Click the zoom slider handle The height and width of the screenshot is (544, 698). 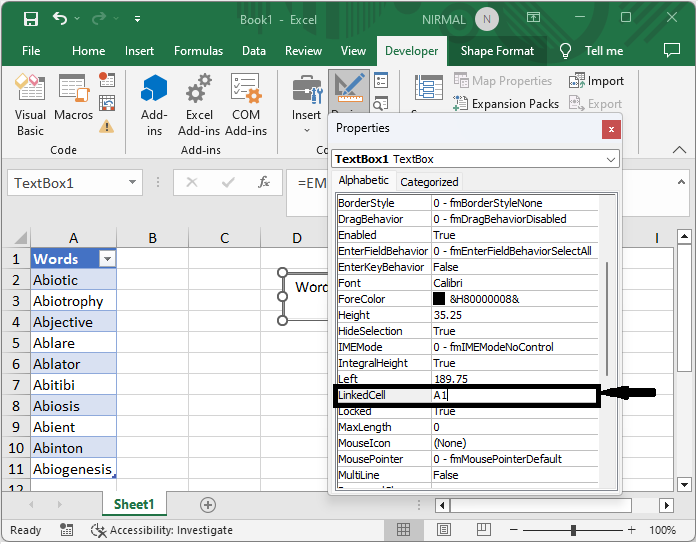pyautogui.click(x=573, y=530)
